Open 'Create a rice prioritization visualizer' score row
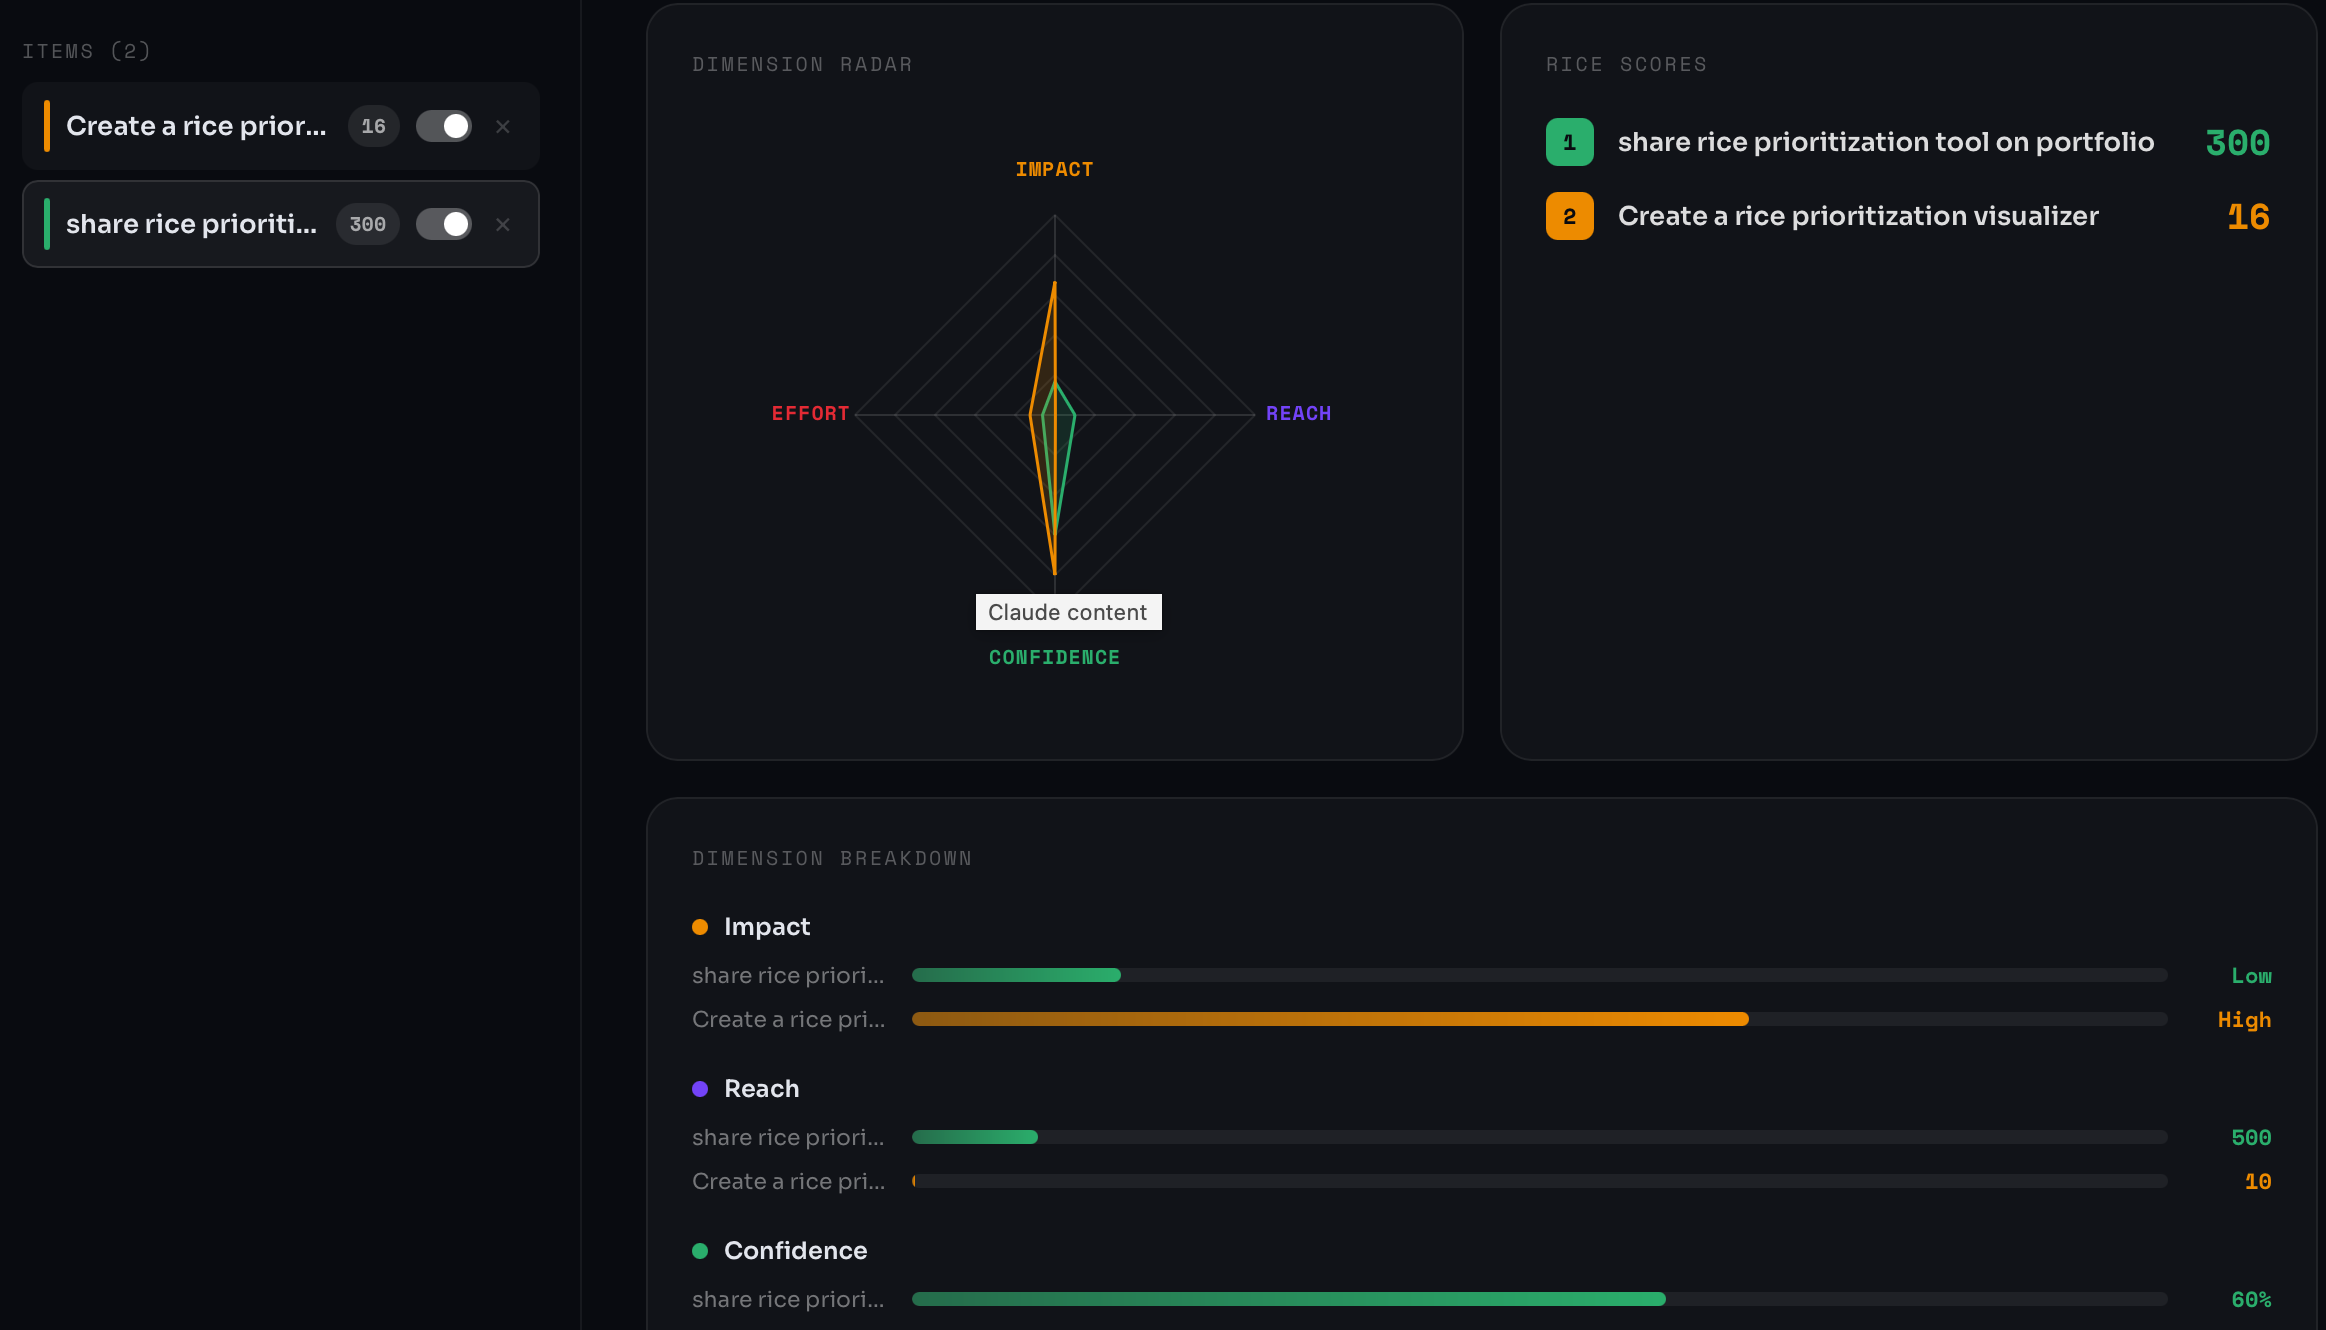Screen dimensions: 2326x1330 1857,216
